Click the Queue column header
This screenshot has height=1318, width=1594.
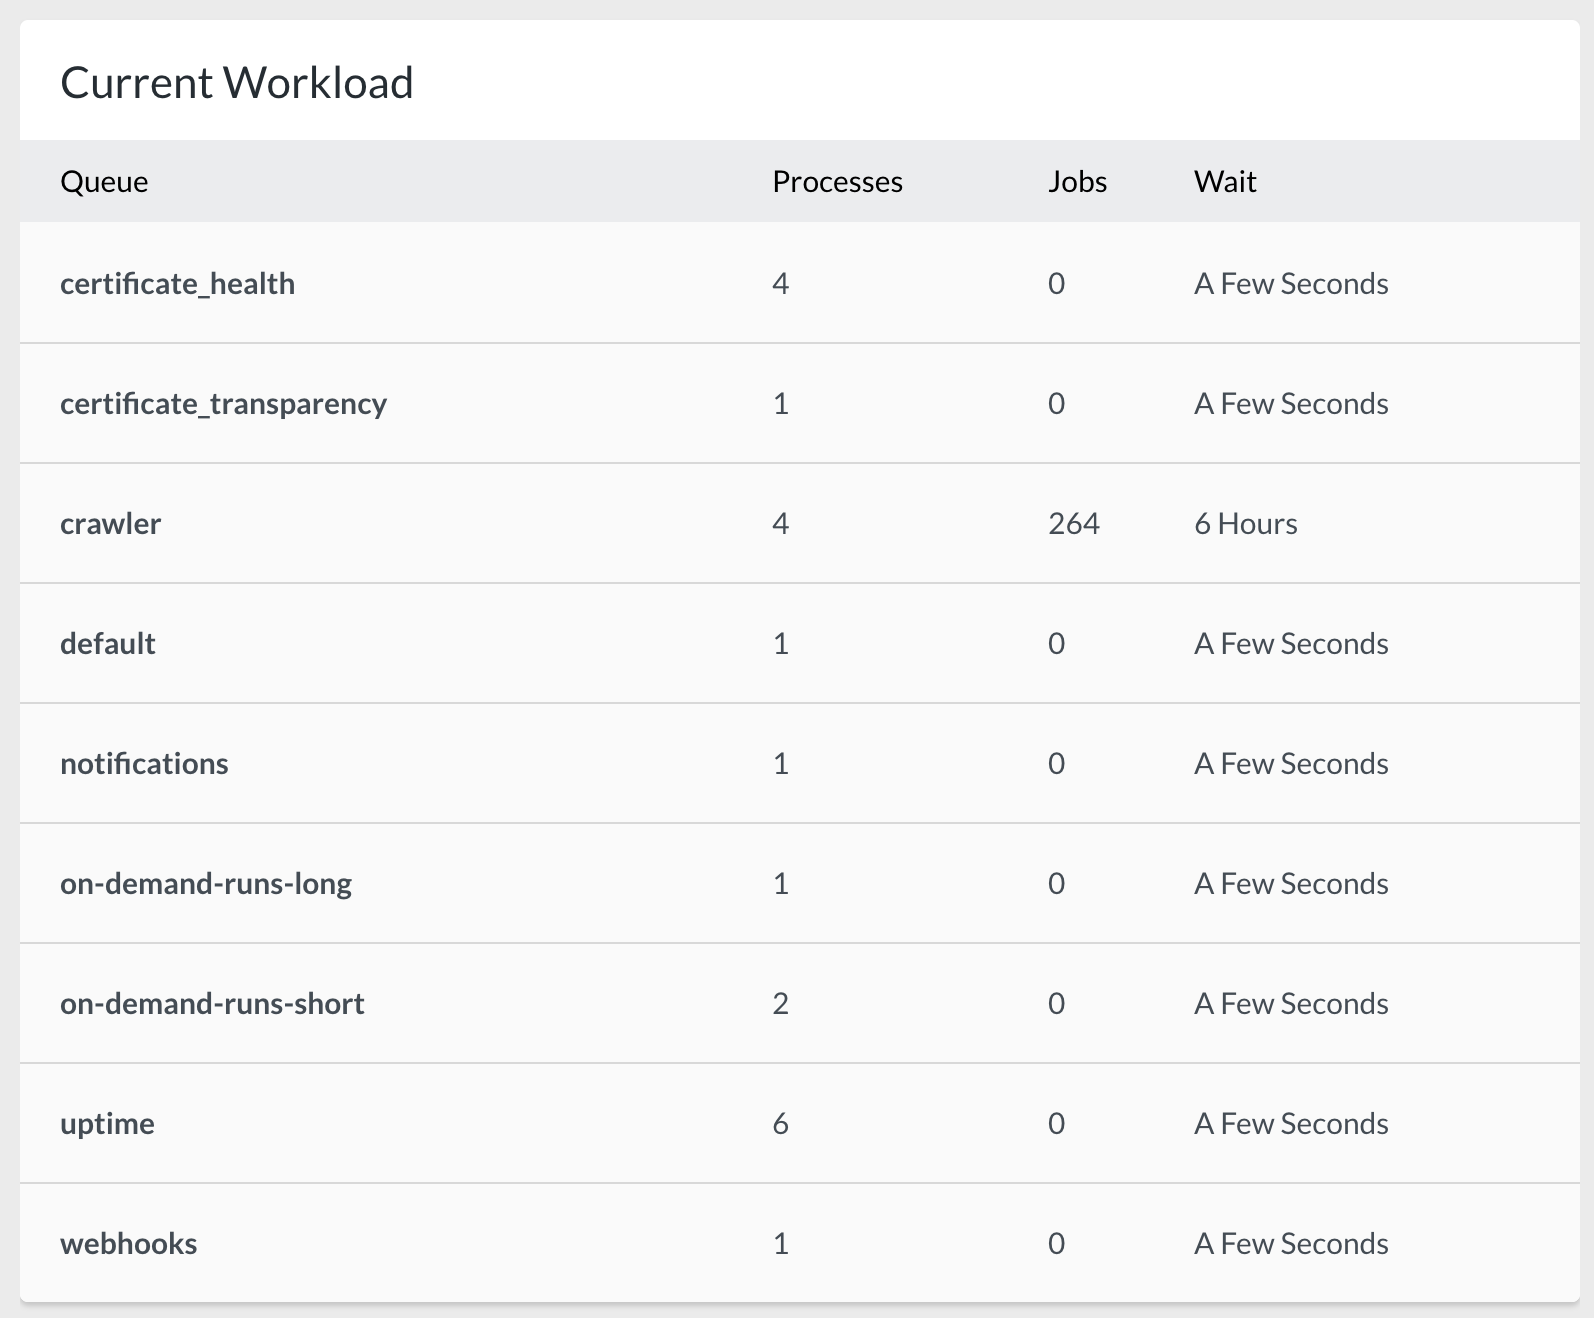(x=104, y=182)
